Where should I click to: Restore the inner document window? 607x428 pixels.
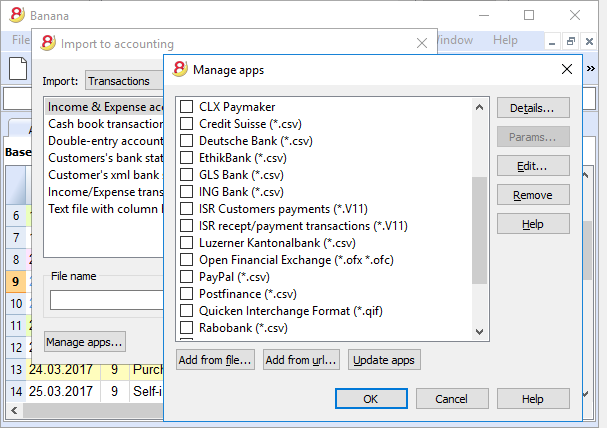pos(571,41)
